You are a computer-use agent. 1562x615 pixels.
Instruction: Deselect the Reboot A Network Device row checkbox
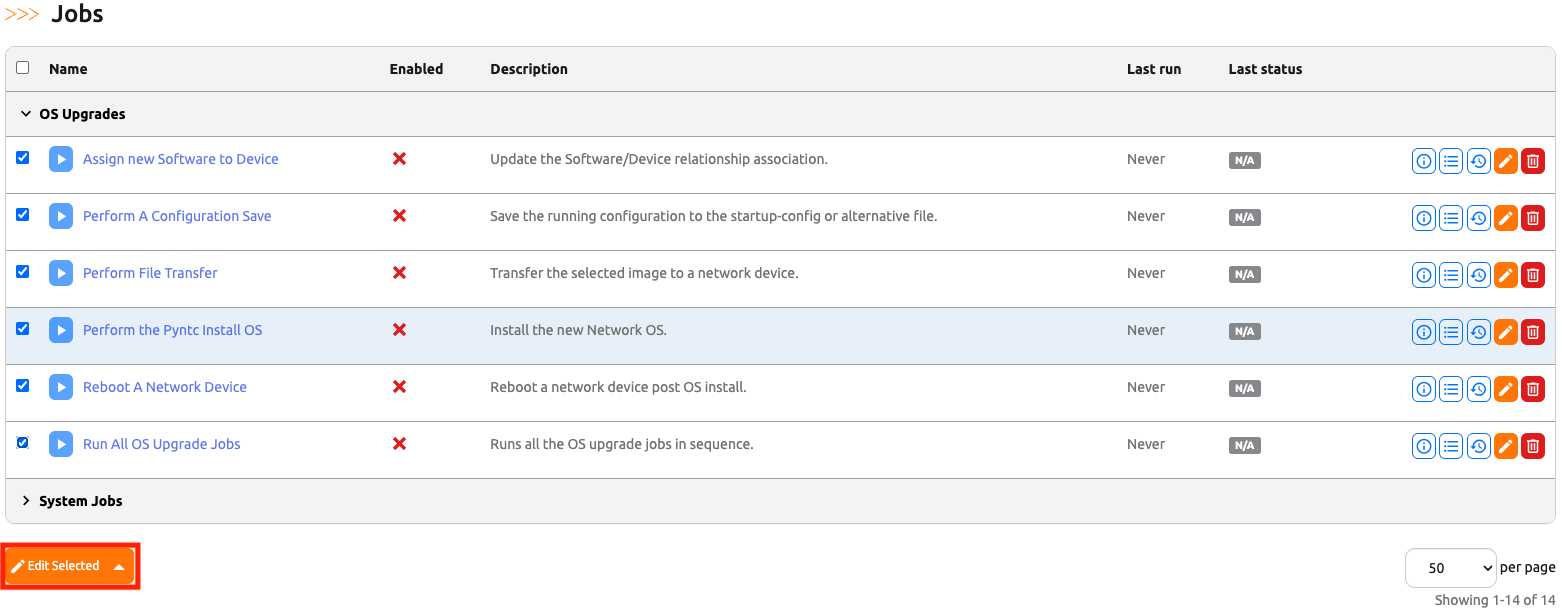(23, 386)
